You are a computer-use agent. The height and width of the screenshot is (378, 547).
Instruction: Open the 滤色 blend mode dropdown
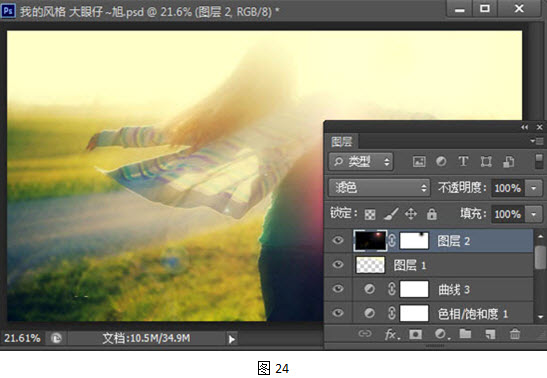(x=379, y=188)
